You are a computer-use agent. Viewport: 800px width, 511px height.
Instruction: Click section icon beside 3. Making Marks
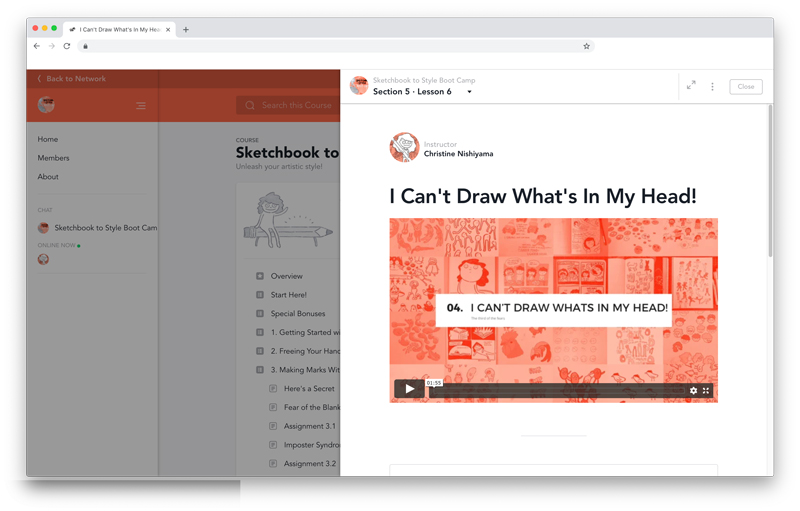[x=260, y=370]
